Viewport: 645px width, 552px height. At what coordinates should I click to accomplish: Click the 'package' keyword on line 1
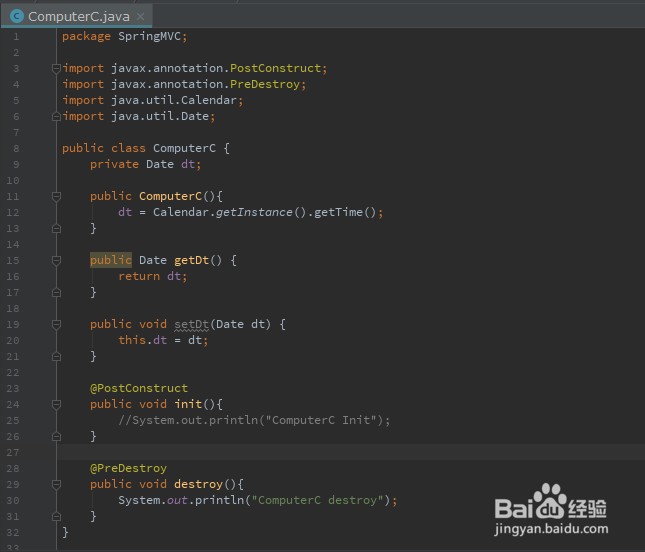point(86,37)
